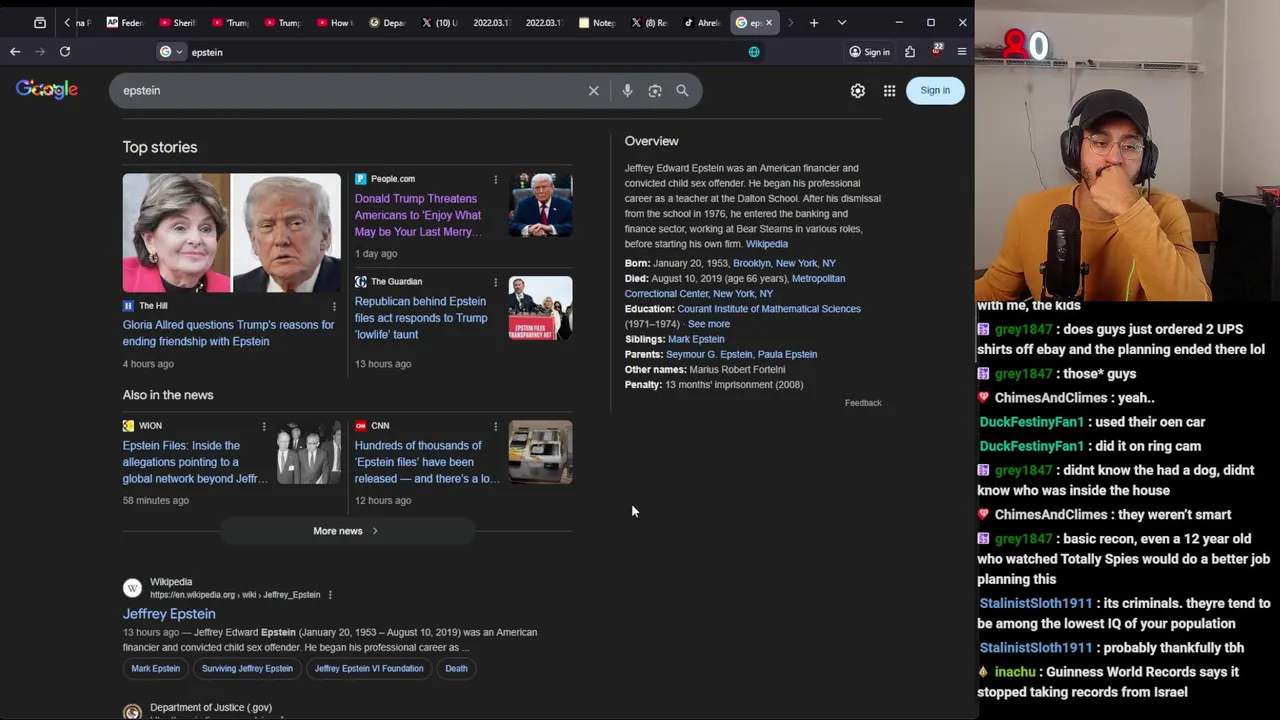
Task: Switch to the X (10) tab
Action: 440,23
